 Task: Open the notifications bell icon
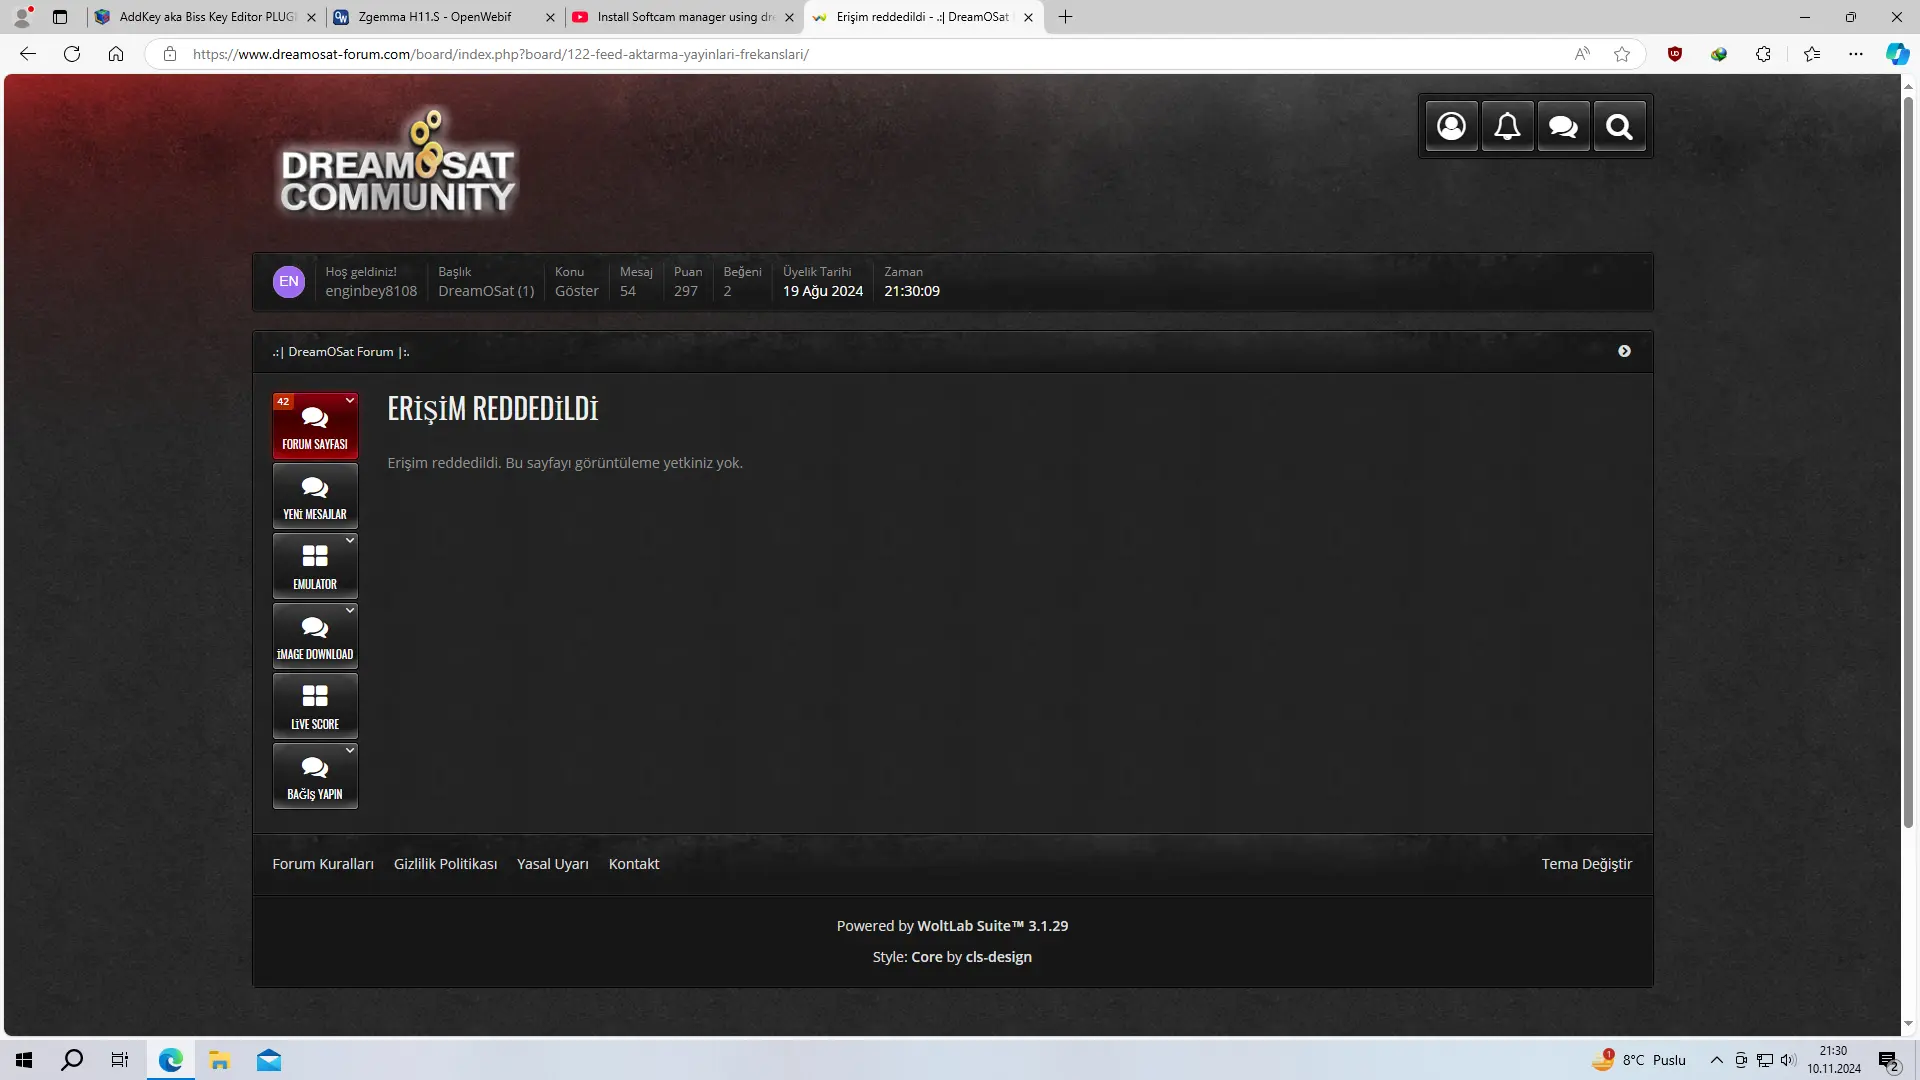click(x=1507, y=126)
